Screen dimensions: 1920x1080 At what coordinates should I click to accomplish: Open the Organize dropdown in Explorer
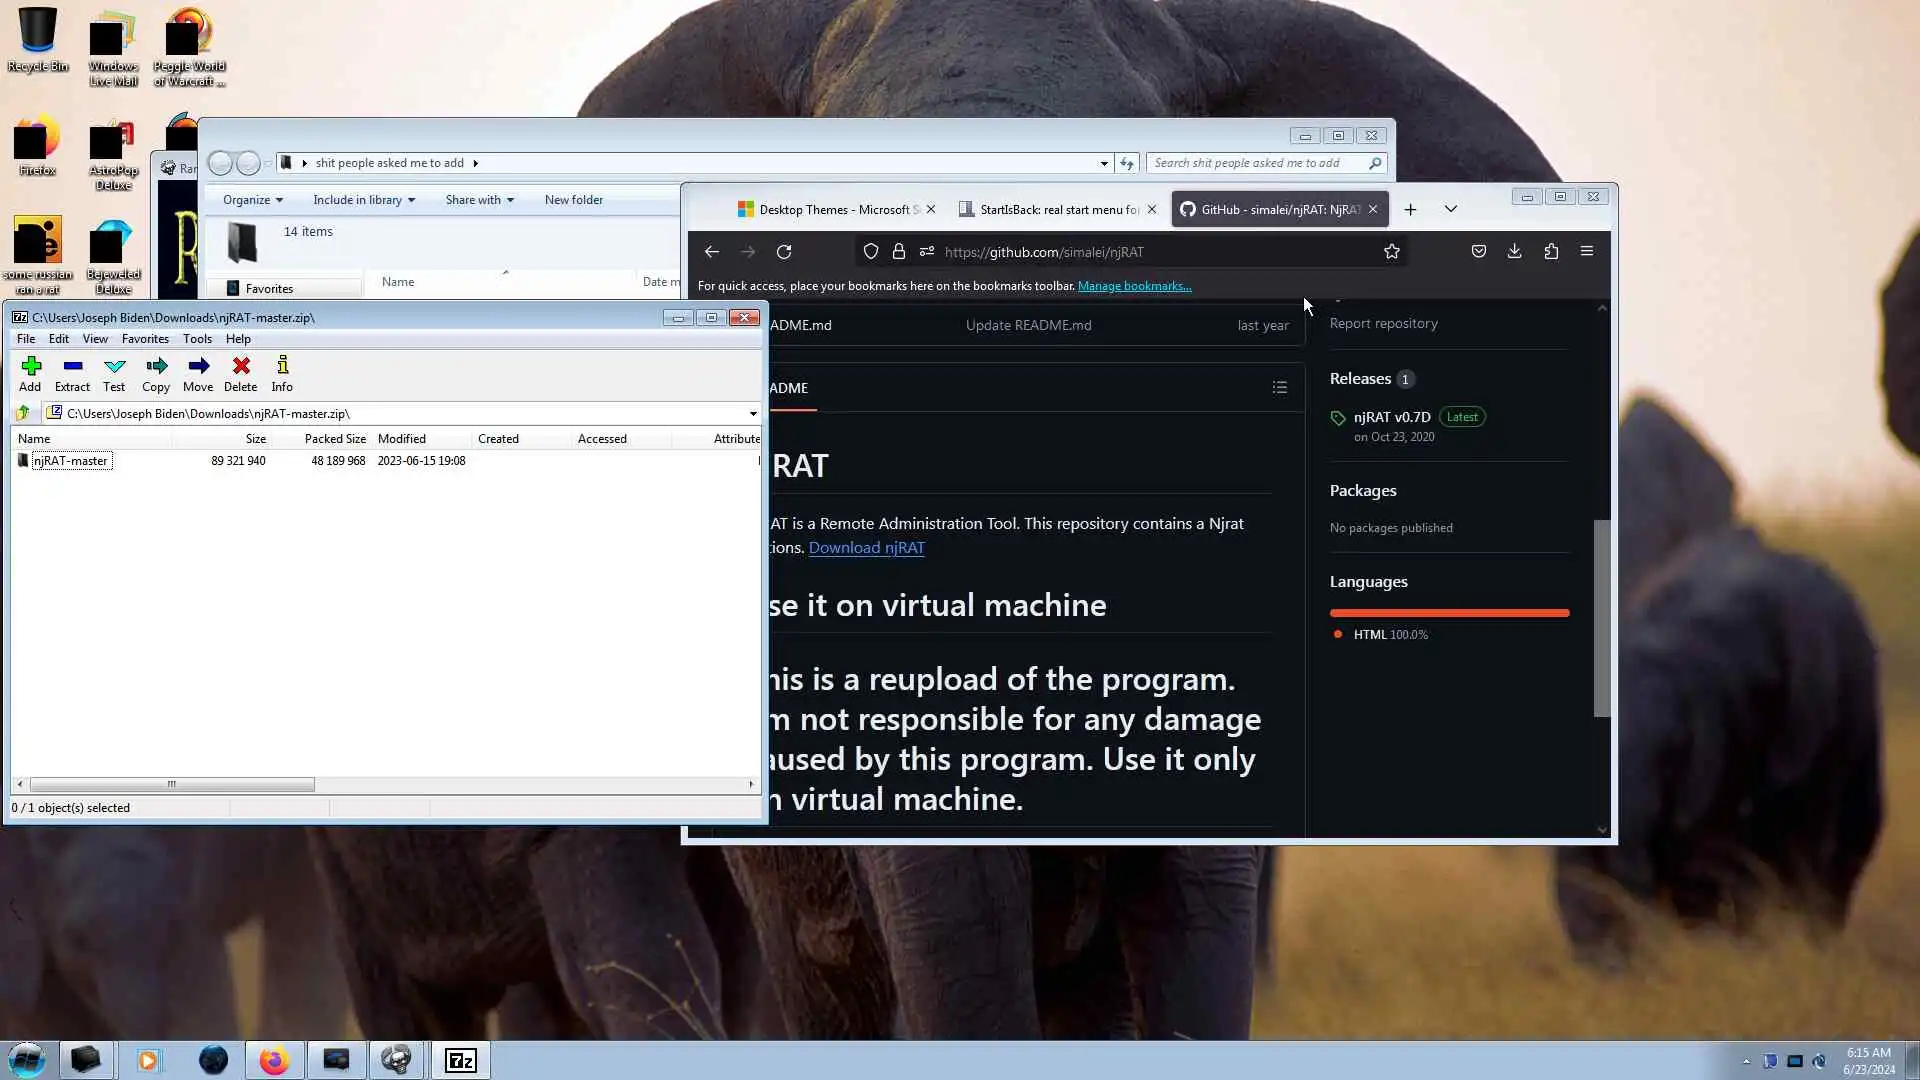point(252,200)
